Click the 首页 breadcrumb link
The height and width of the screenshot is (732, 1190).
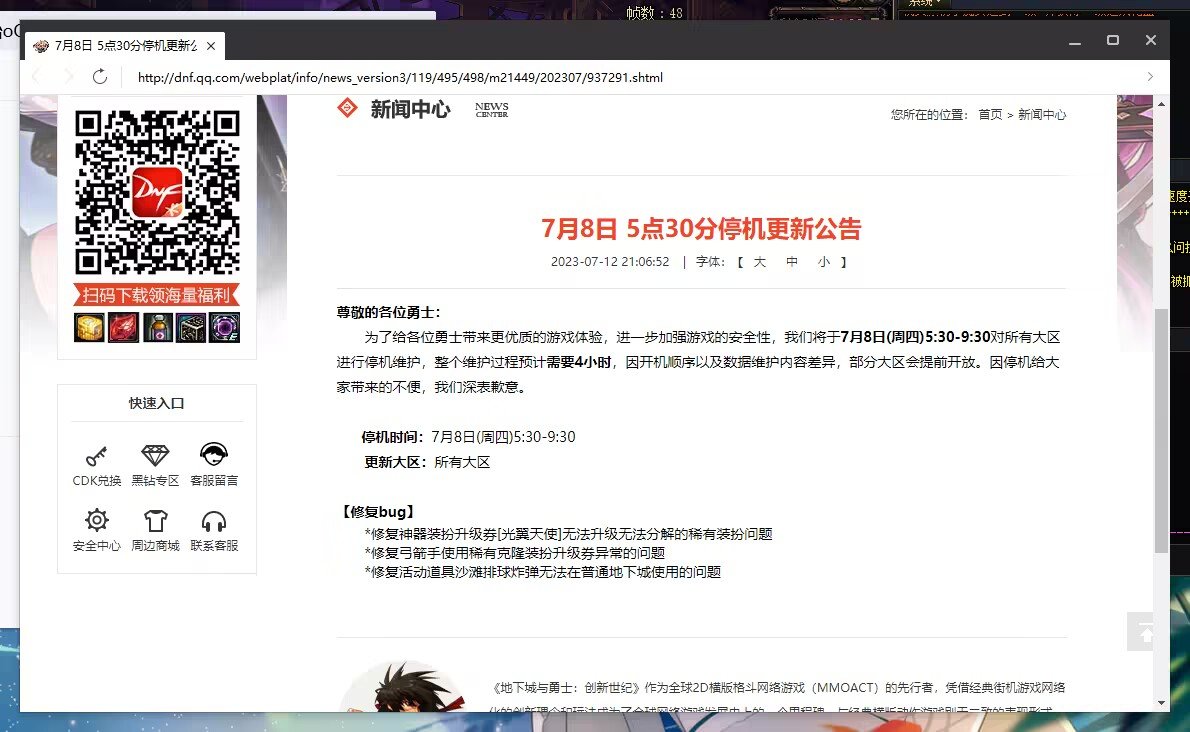(990, 115)
